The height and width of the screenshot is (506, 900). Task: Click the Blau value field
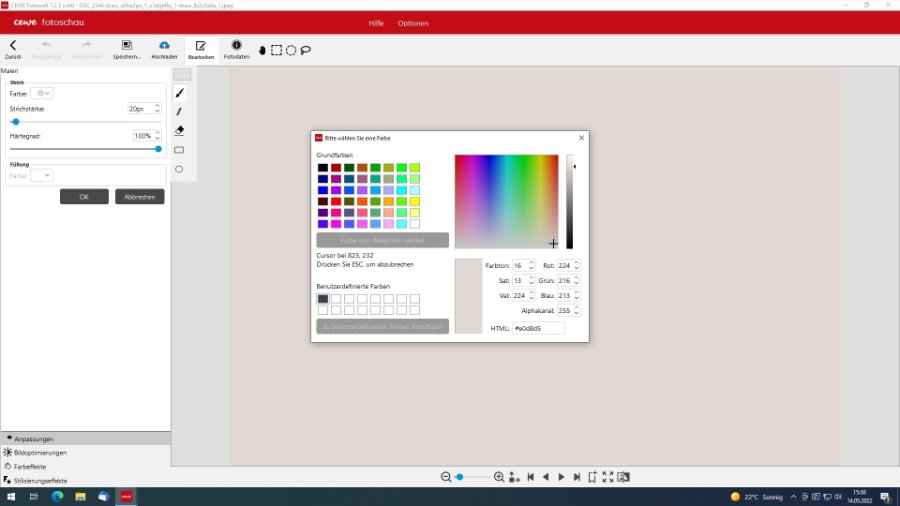click(569, 295)
